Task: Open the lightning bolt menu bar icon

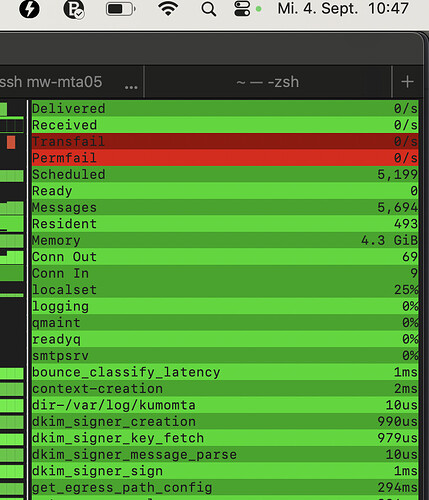Action: (29, 9)
